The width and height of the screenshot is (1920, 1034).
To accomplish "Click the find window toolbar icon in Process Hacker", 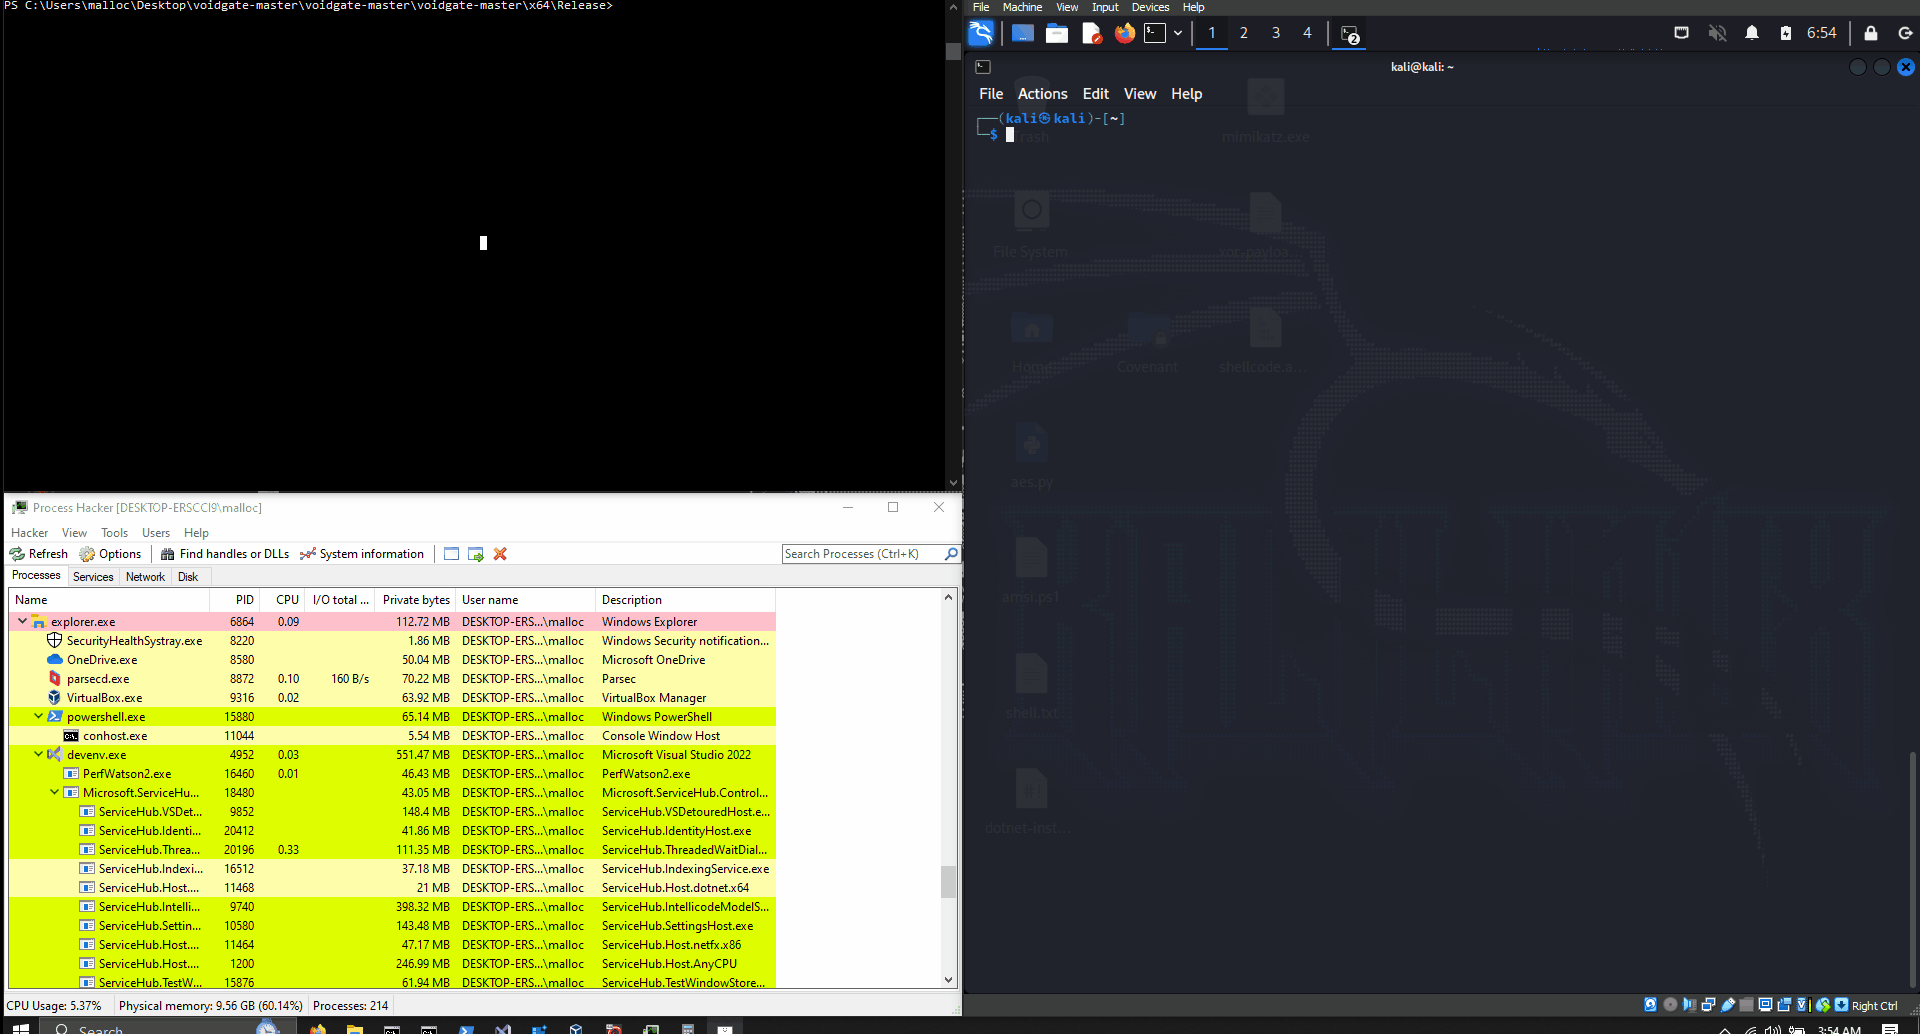I will tap(451, 554).
